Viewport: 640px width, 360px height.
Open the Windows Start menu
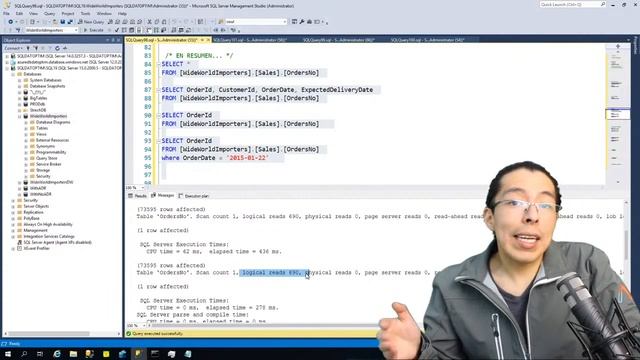point(7,354)
